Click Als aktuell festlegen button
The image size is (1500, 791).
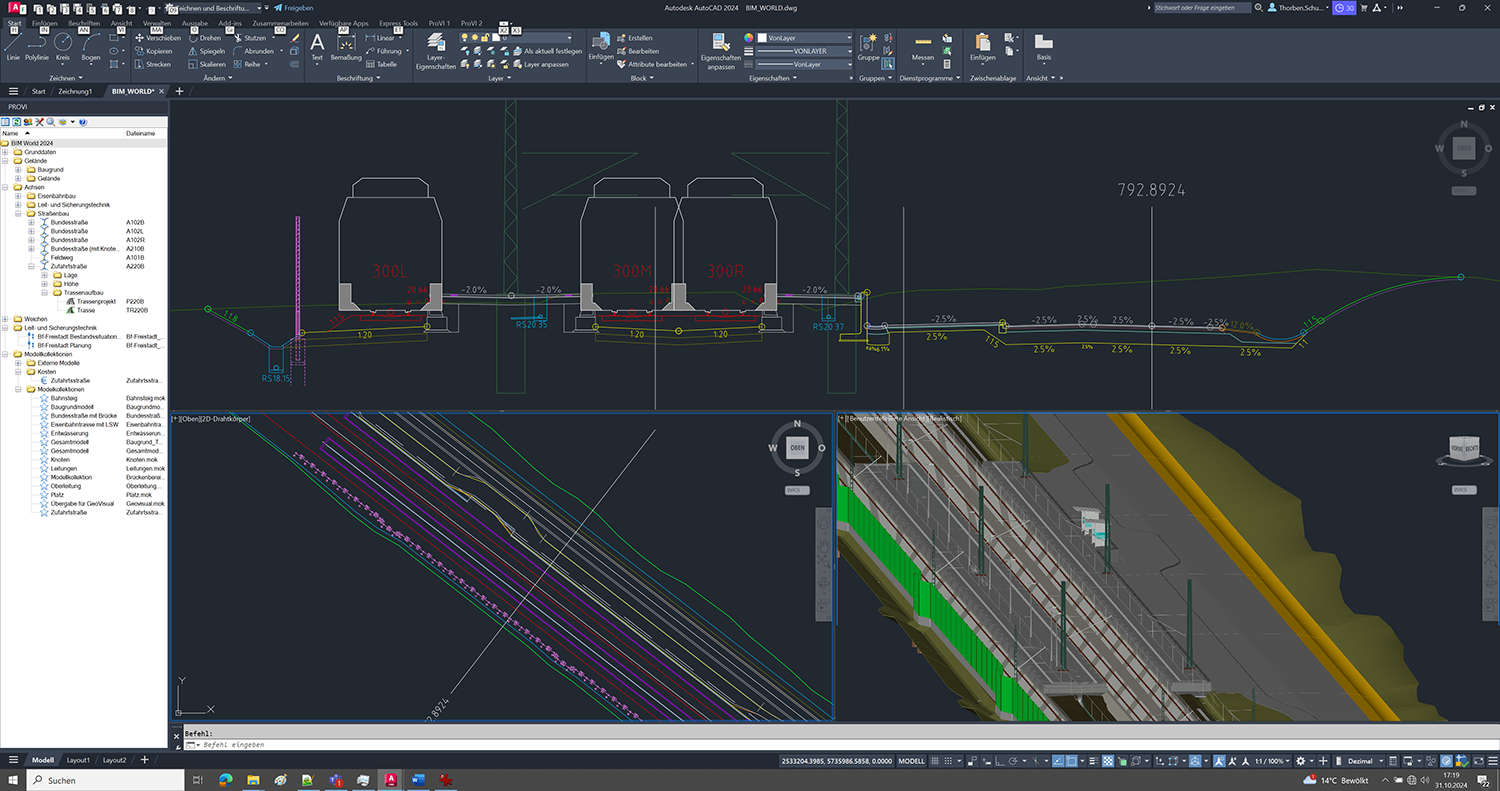tap(552, 51)
